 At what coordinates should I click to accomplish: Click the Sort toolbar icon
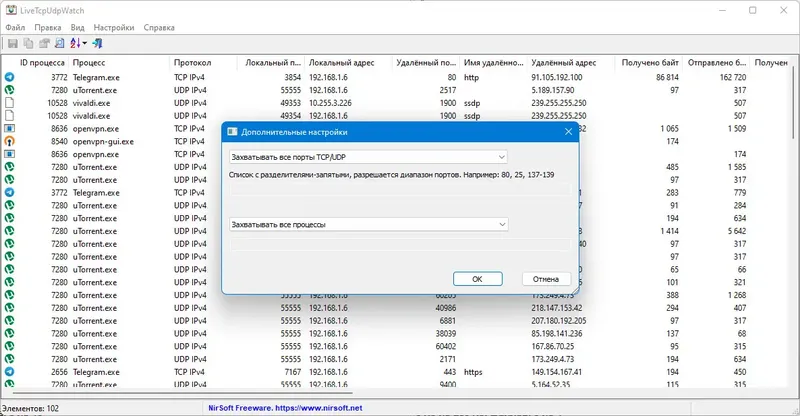[x=76, y=44]
